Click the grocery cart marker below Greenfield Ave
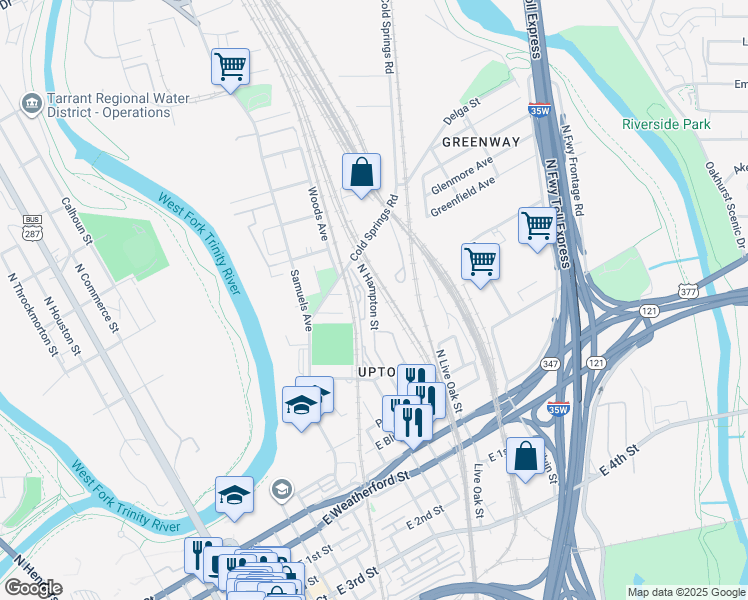 pos(480,264)
